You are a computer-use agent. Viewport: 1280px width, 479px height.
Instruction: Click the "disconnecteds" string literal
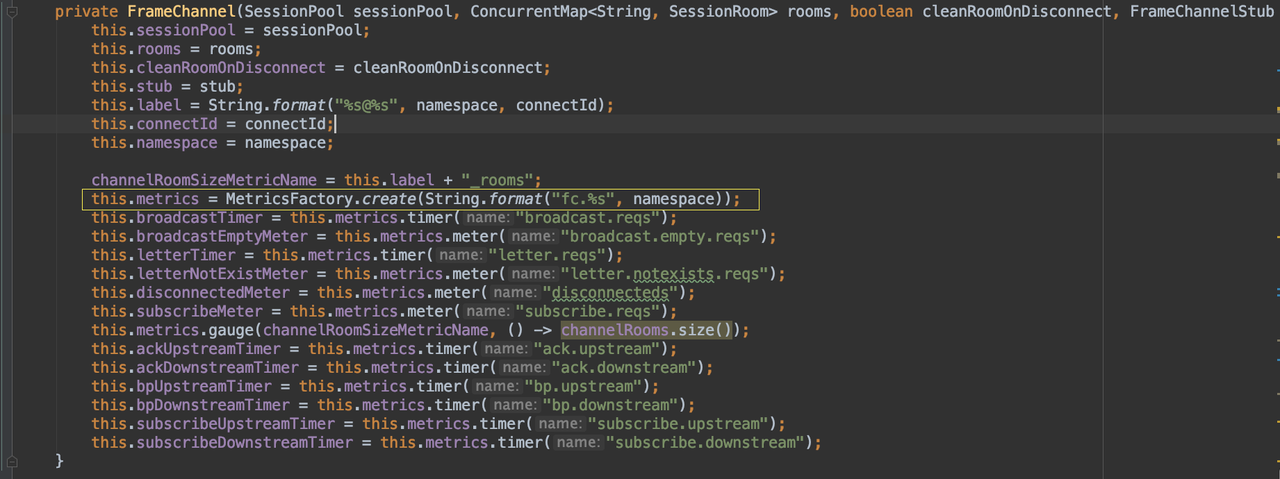coord(611,293)
